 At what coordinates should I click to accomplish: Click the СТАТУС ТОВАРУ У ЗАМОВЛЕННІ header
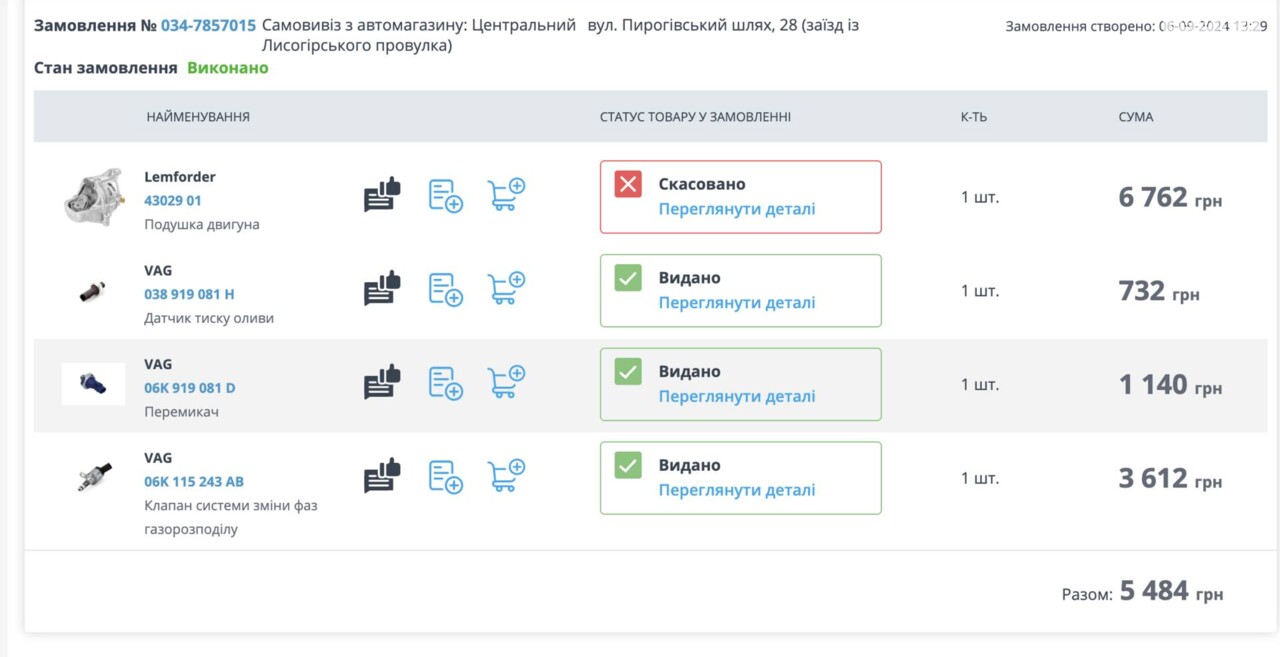[x=695, y=117]
